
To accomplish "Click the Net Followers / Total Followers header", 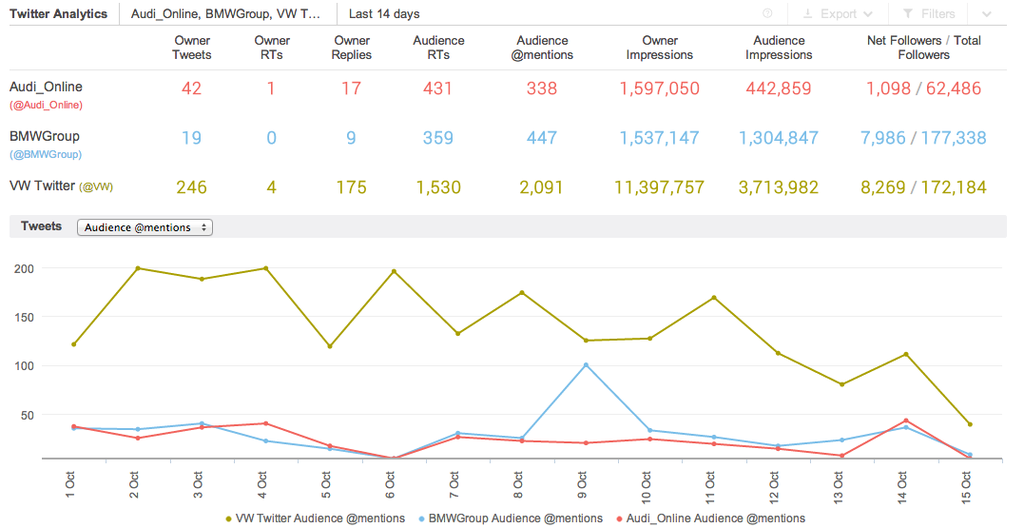I will (x=924, y=48).
